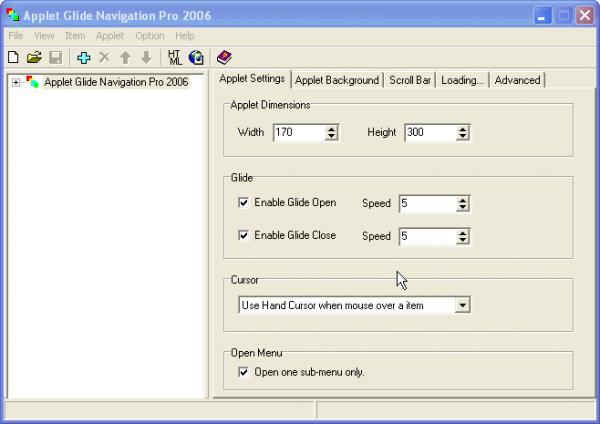The height and width of the screenshot is (424, 600).
Task: Switch to the Loading... tab
Action: coord(462,80)
